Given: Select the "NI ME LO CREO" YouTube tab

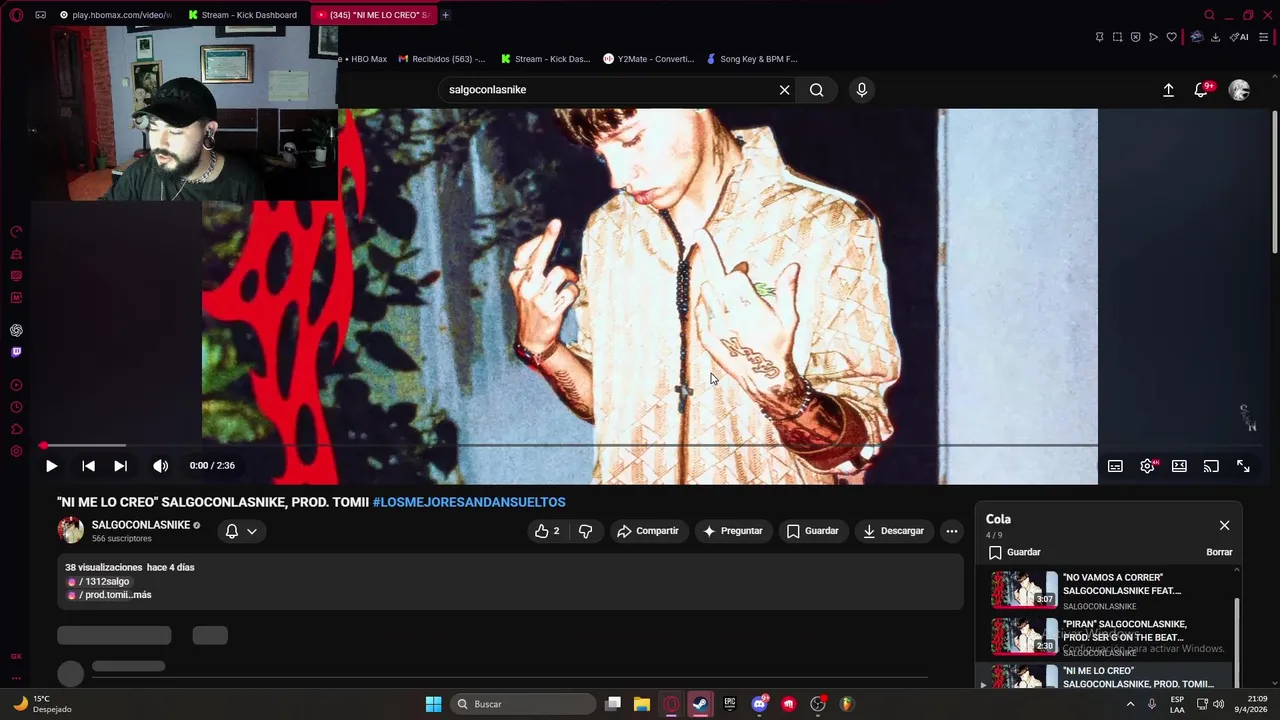Looking at the screenshot, I should click(372, 15).
